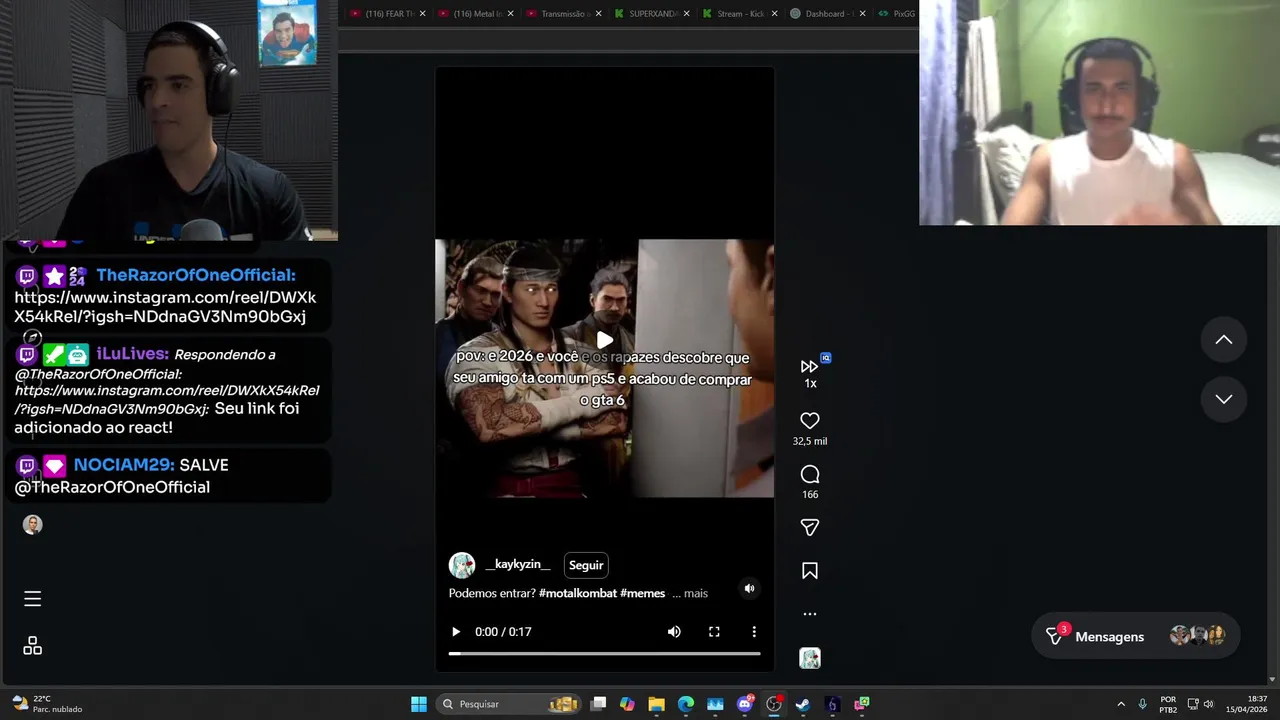Click 'Seu link foi adicionado ao react!' text
This screenshot has width=1280, height=720.
click(156, 418)
